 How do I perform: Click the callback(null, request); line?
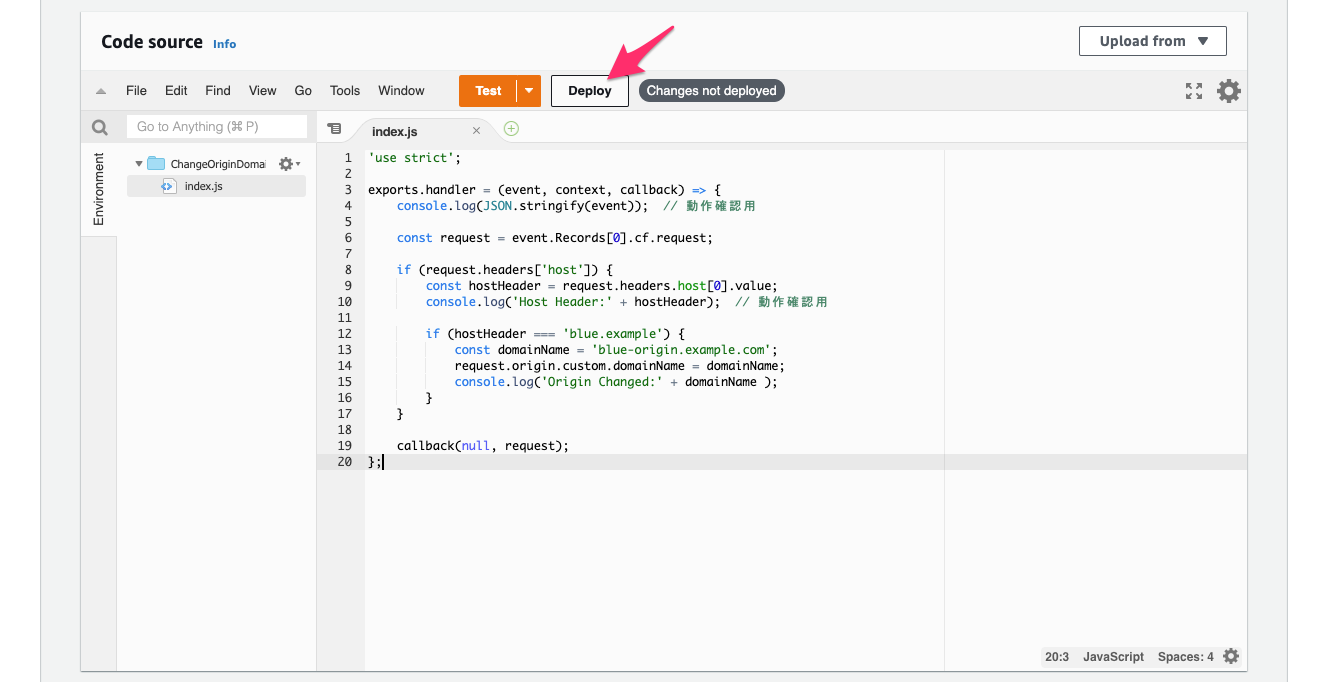point(483,446)
